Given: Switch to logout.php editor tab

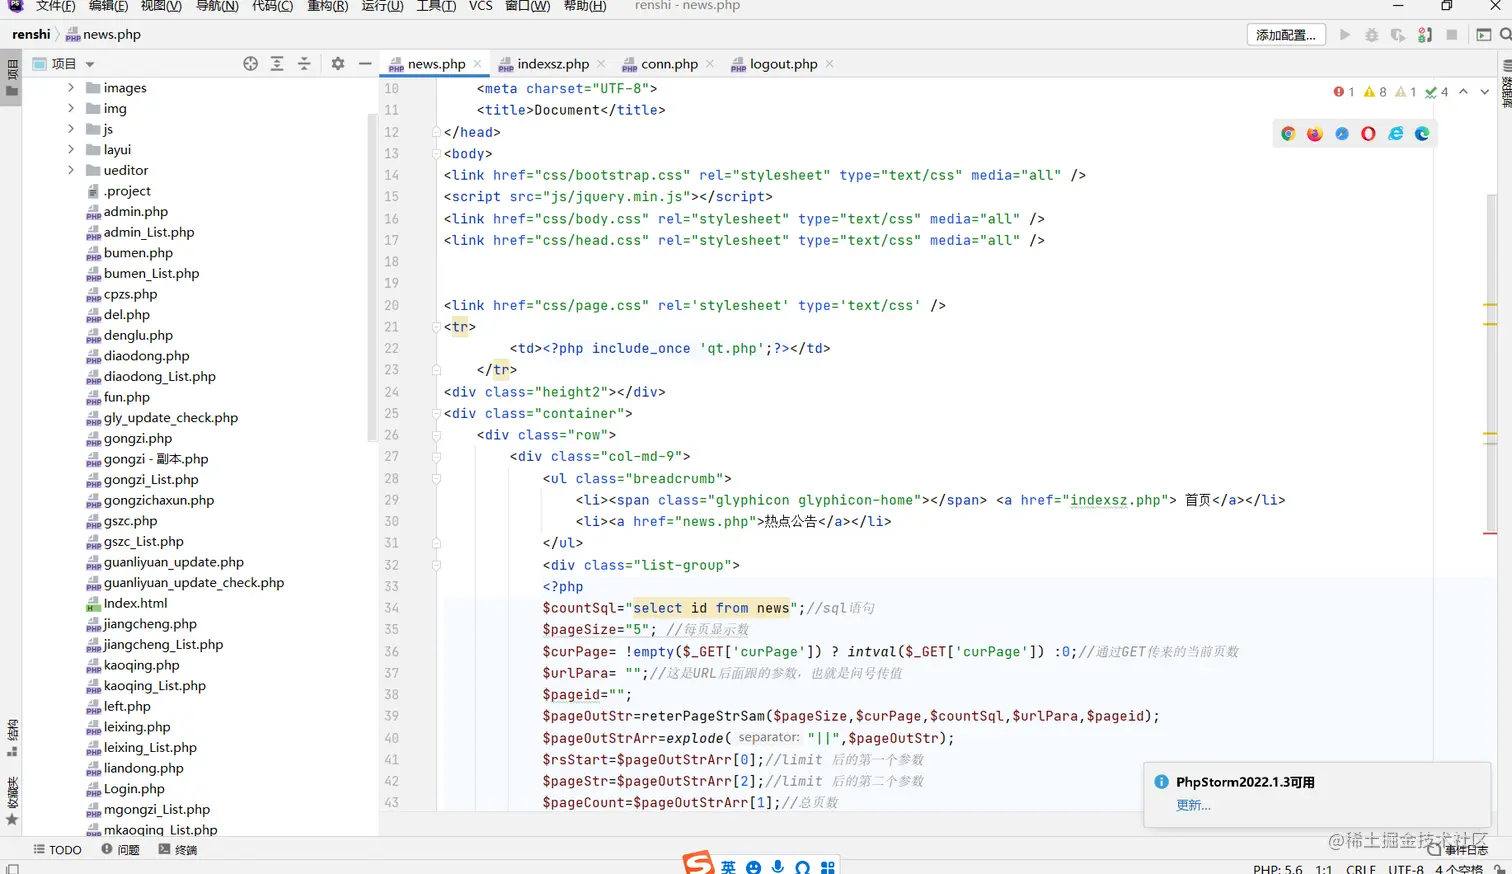Looking at the screenshot, I should (783, 64).
